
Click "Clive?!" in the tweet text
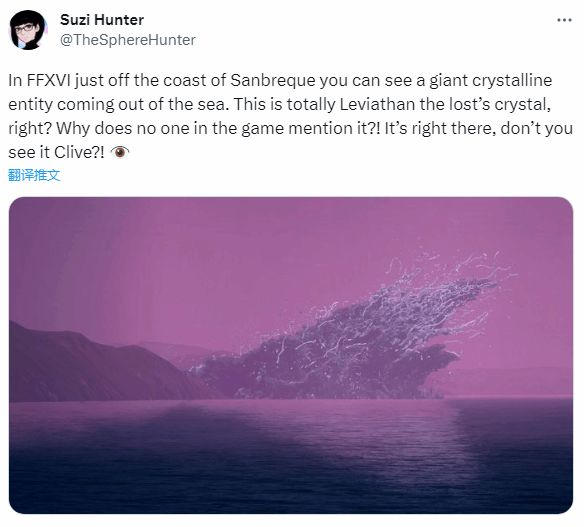pyautogui.click(x=79, y=152)
